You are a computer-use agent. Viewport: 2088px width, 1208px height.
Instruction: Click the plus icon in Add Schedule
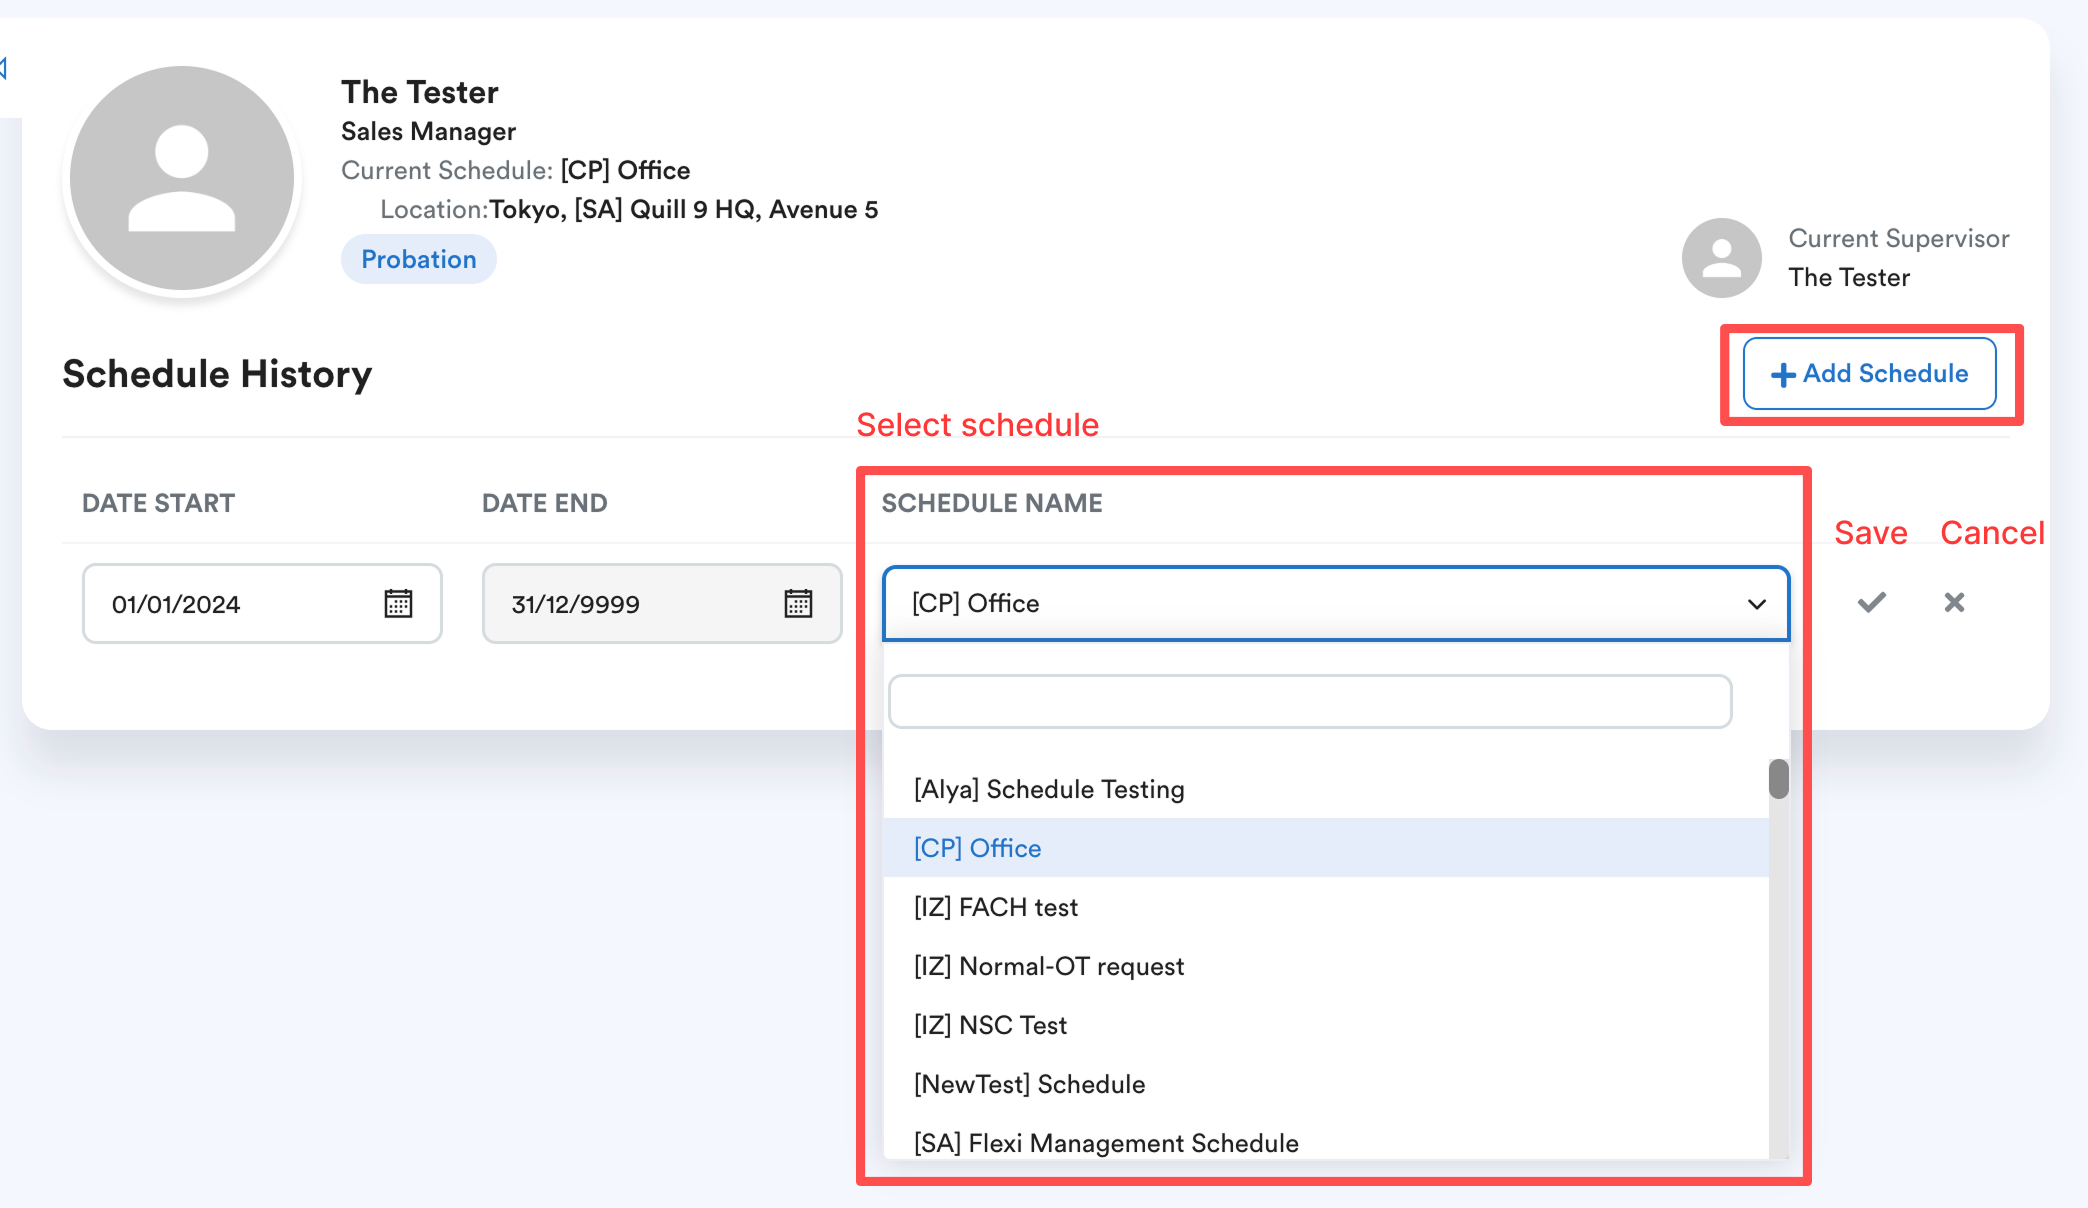(1783, 375)
